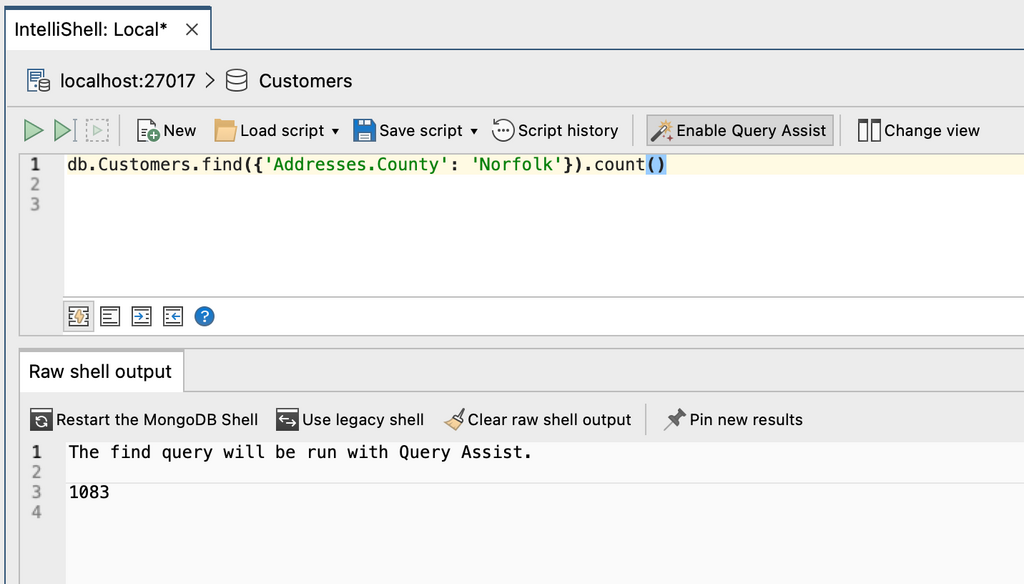Click the outdent code icon below editor

pos(172,317)
